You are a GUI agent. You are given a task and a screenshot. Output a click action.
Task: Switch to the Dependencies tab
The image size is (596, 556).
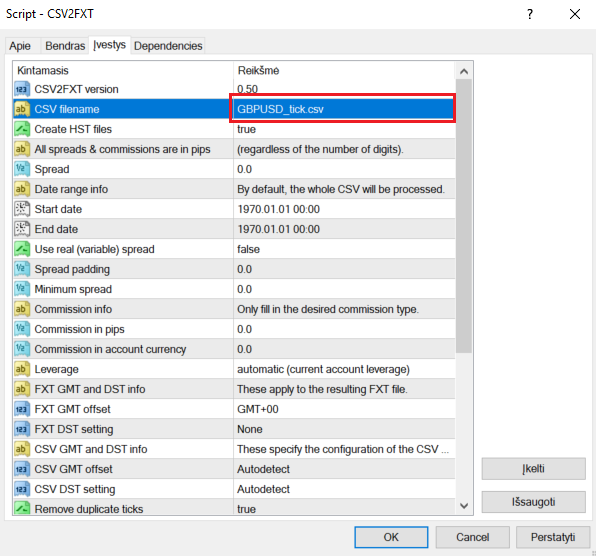coord(168,46)
